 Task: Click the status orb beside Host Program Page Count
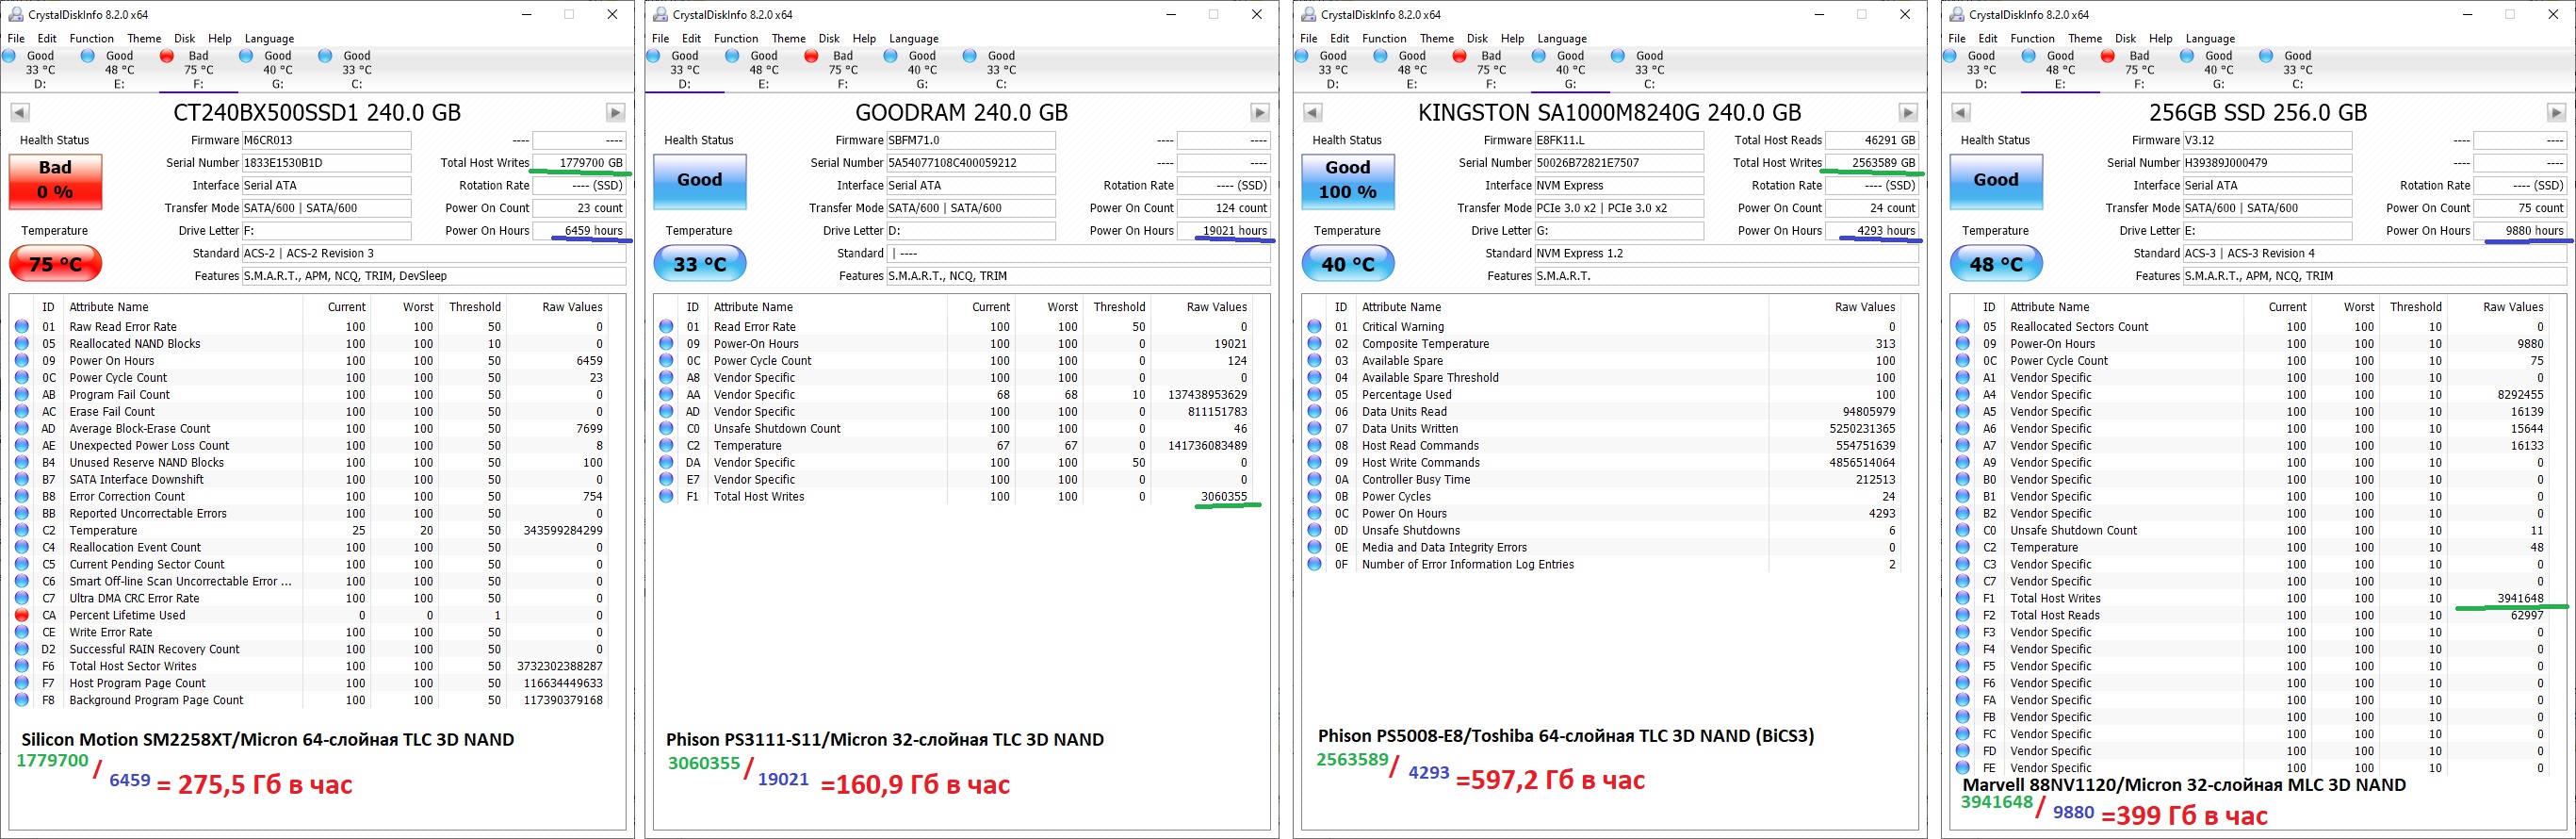(x=22, y=683)
